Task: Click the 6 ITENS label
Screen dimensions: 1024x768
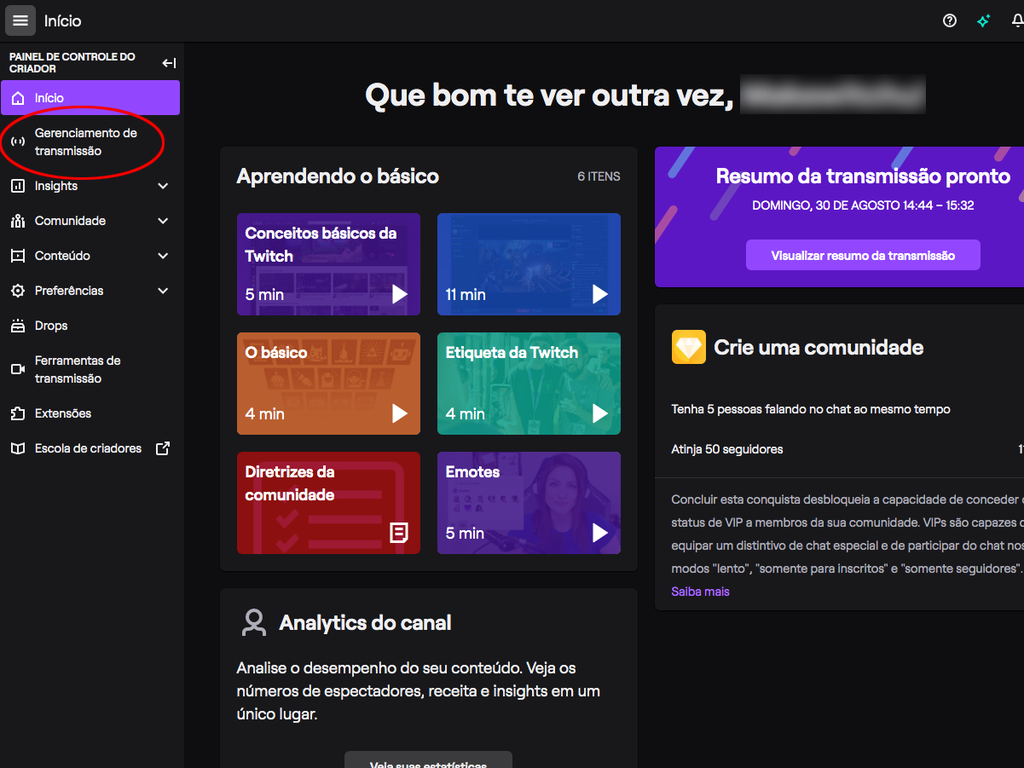Action: point(599,176)
